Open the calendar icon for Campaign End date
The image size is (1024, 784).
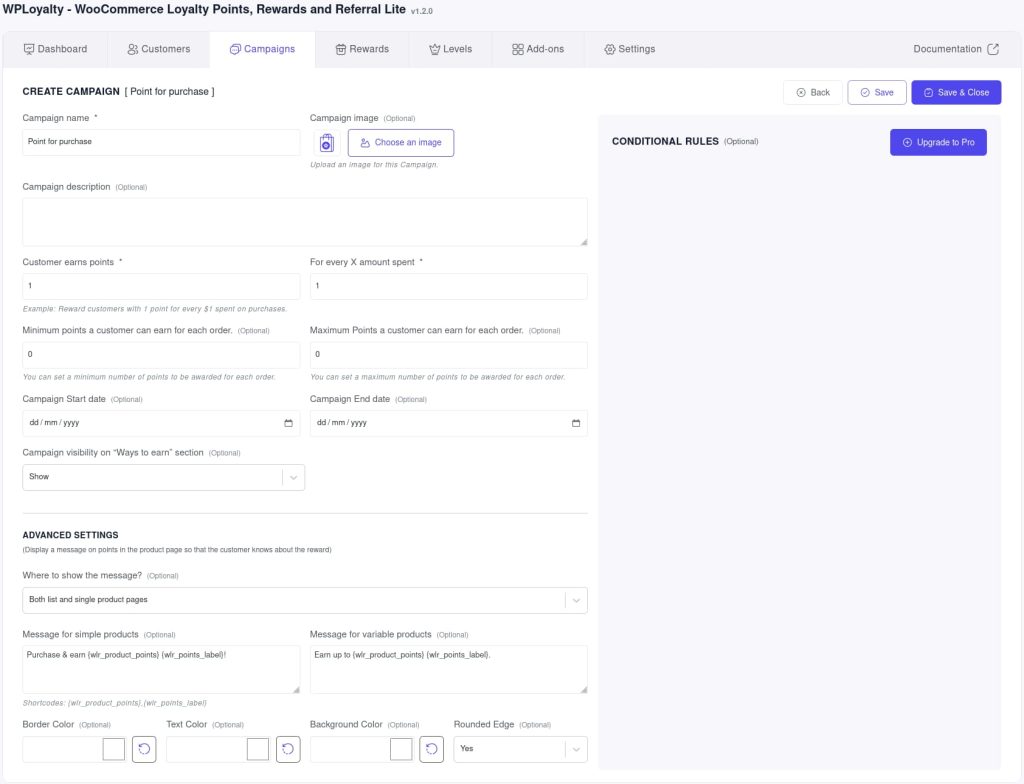[x=575, y=423]
